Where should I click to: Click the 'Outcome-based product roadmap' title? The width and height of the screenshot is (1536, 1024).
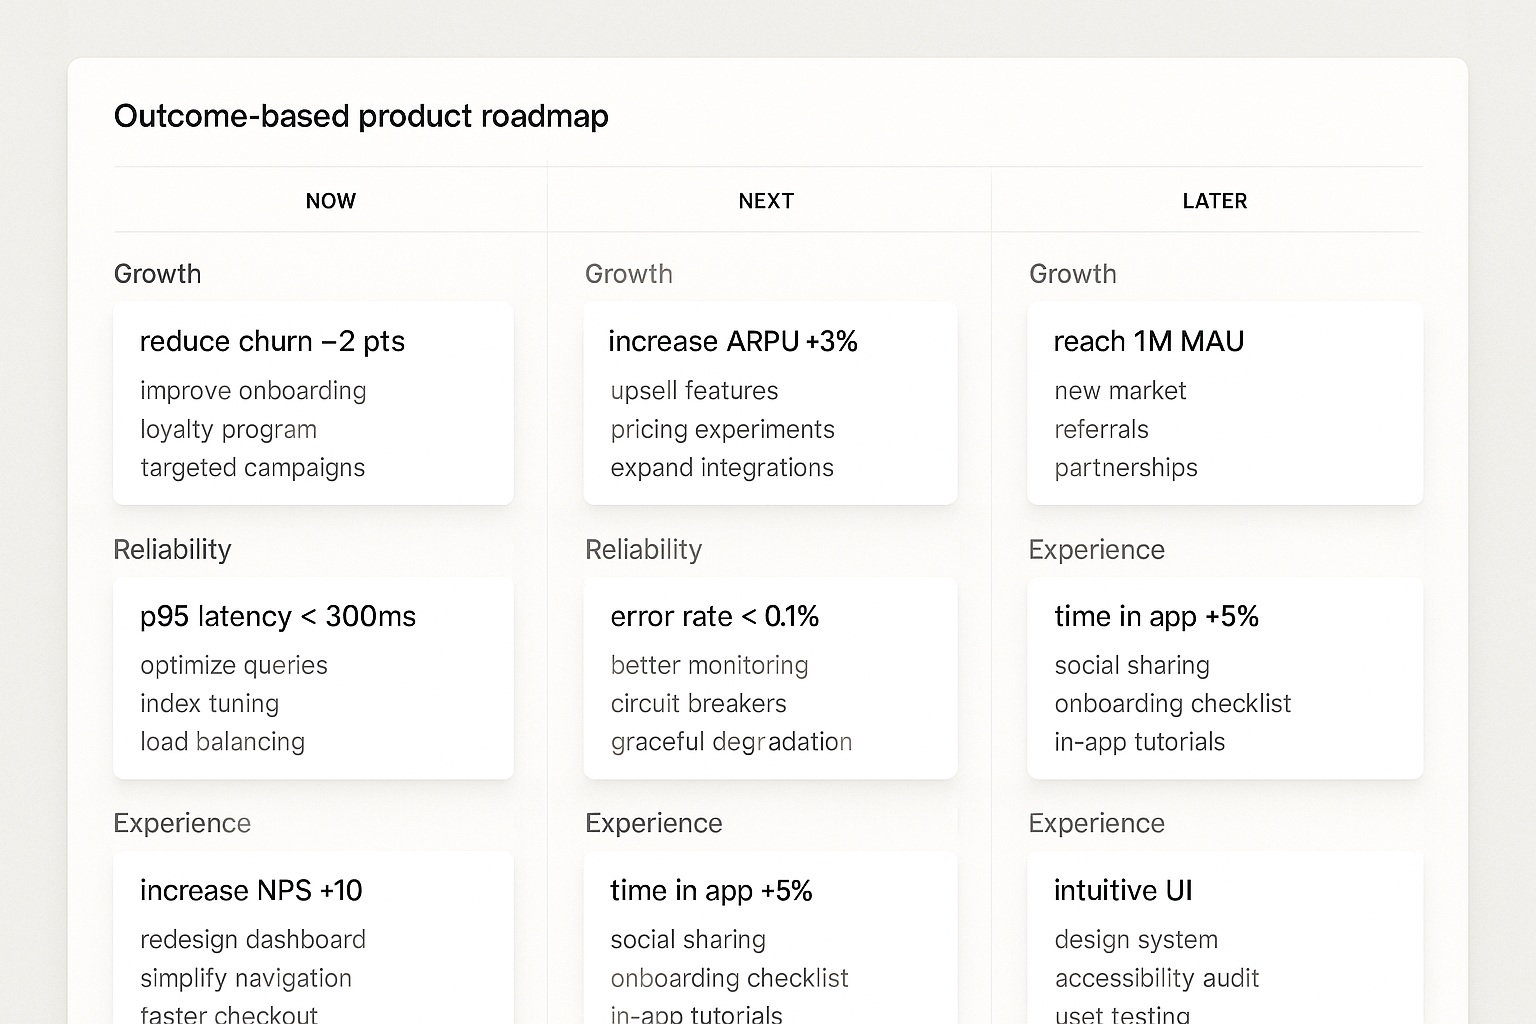(x=361, y=116)
